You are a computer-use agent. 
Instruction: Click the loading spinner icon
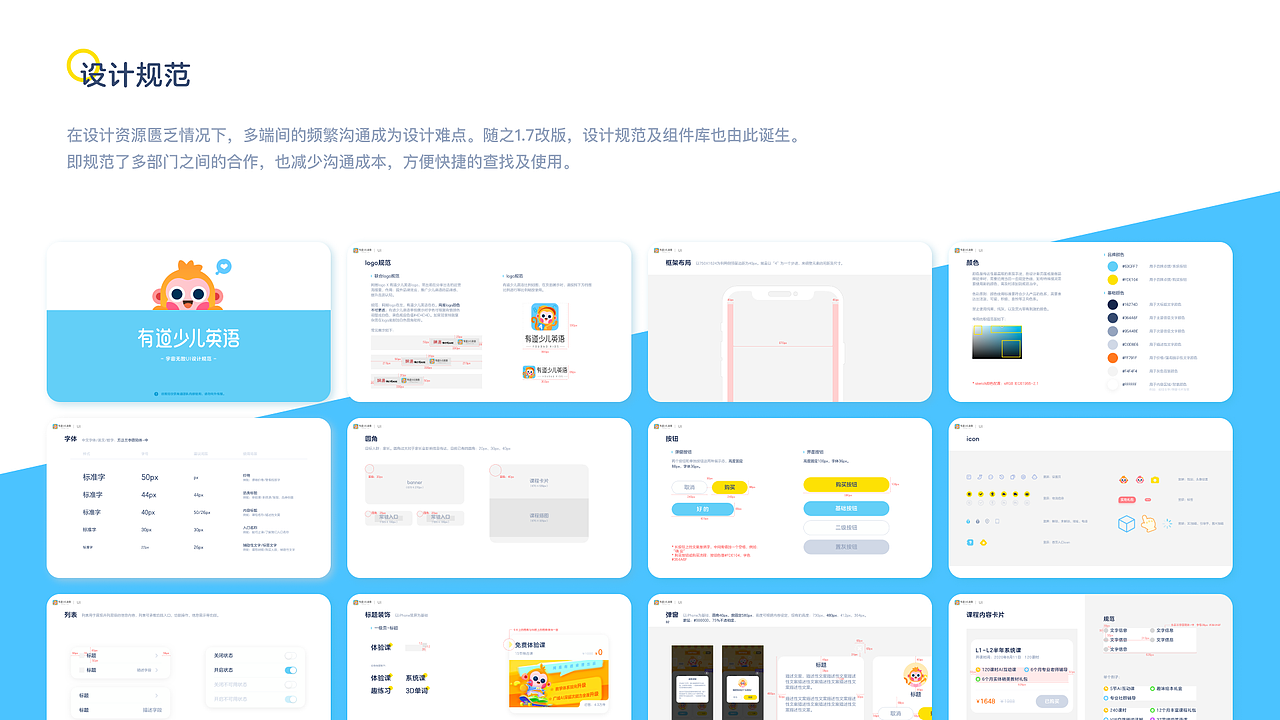point(1168,523)
